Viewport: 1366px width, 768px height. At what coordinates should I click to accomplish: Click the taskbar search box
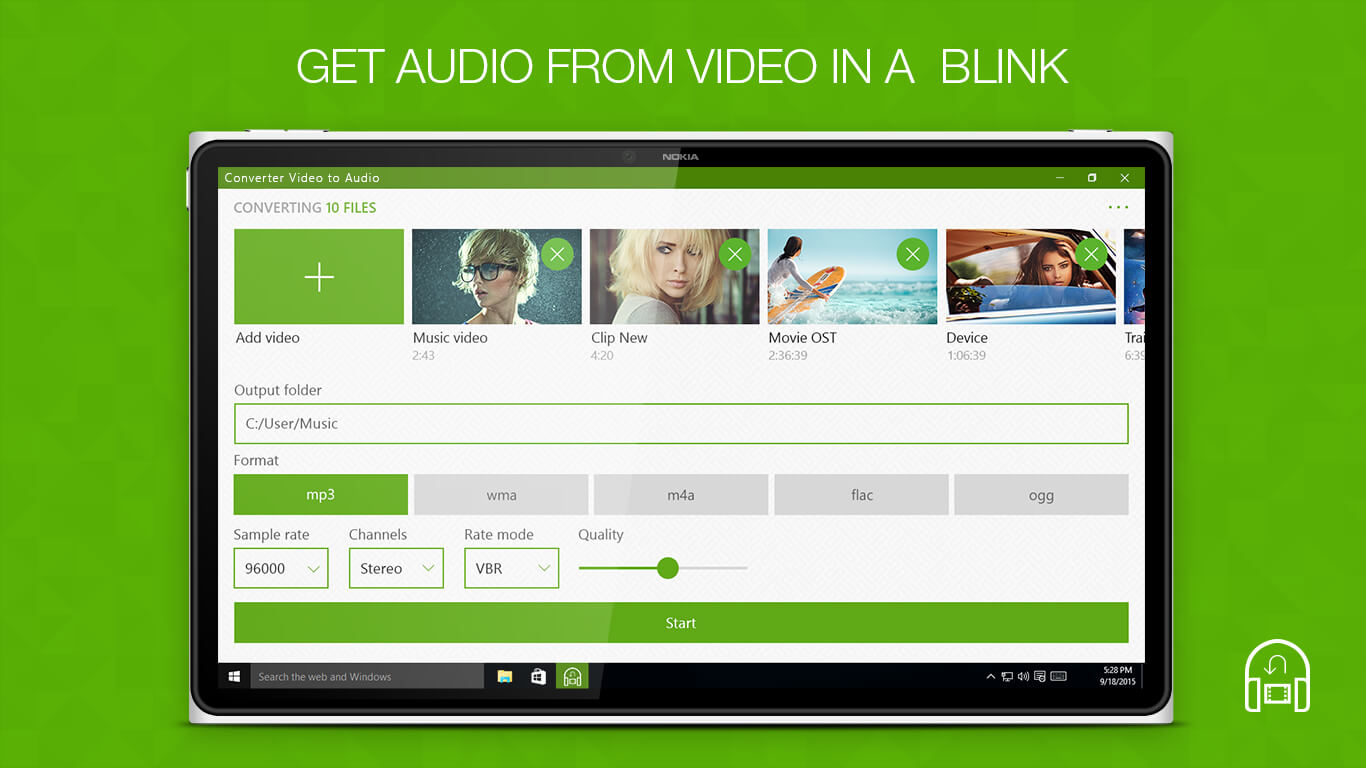pos(367,677)
